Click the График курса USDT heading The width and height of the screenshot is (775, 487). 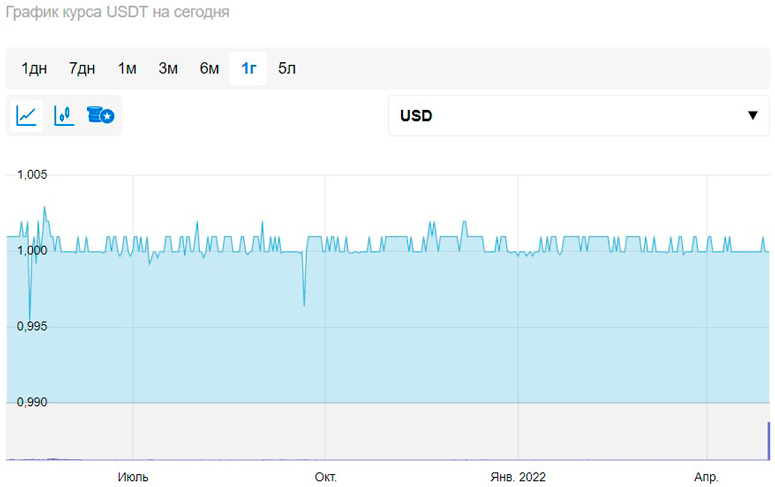tap(115, 13)
